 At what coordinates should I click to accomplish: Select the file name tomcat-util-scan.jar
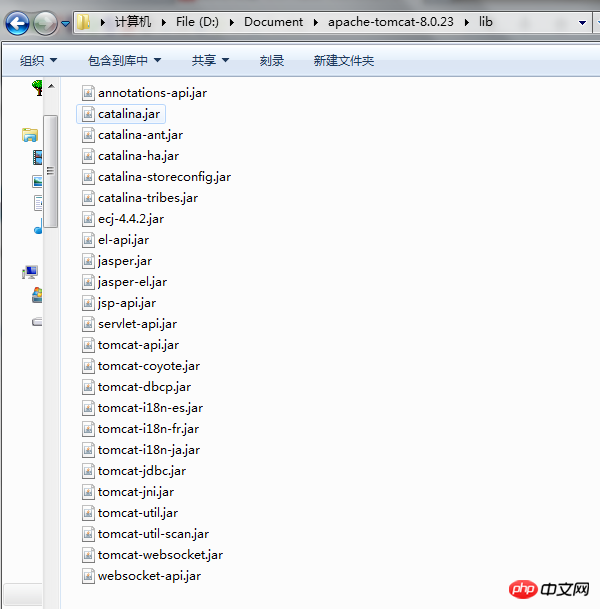pyautogui.click(x=153, y=534)
